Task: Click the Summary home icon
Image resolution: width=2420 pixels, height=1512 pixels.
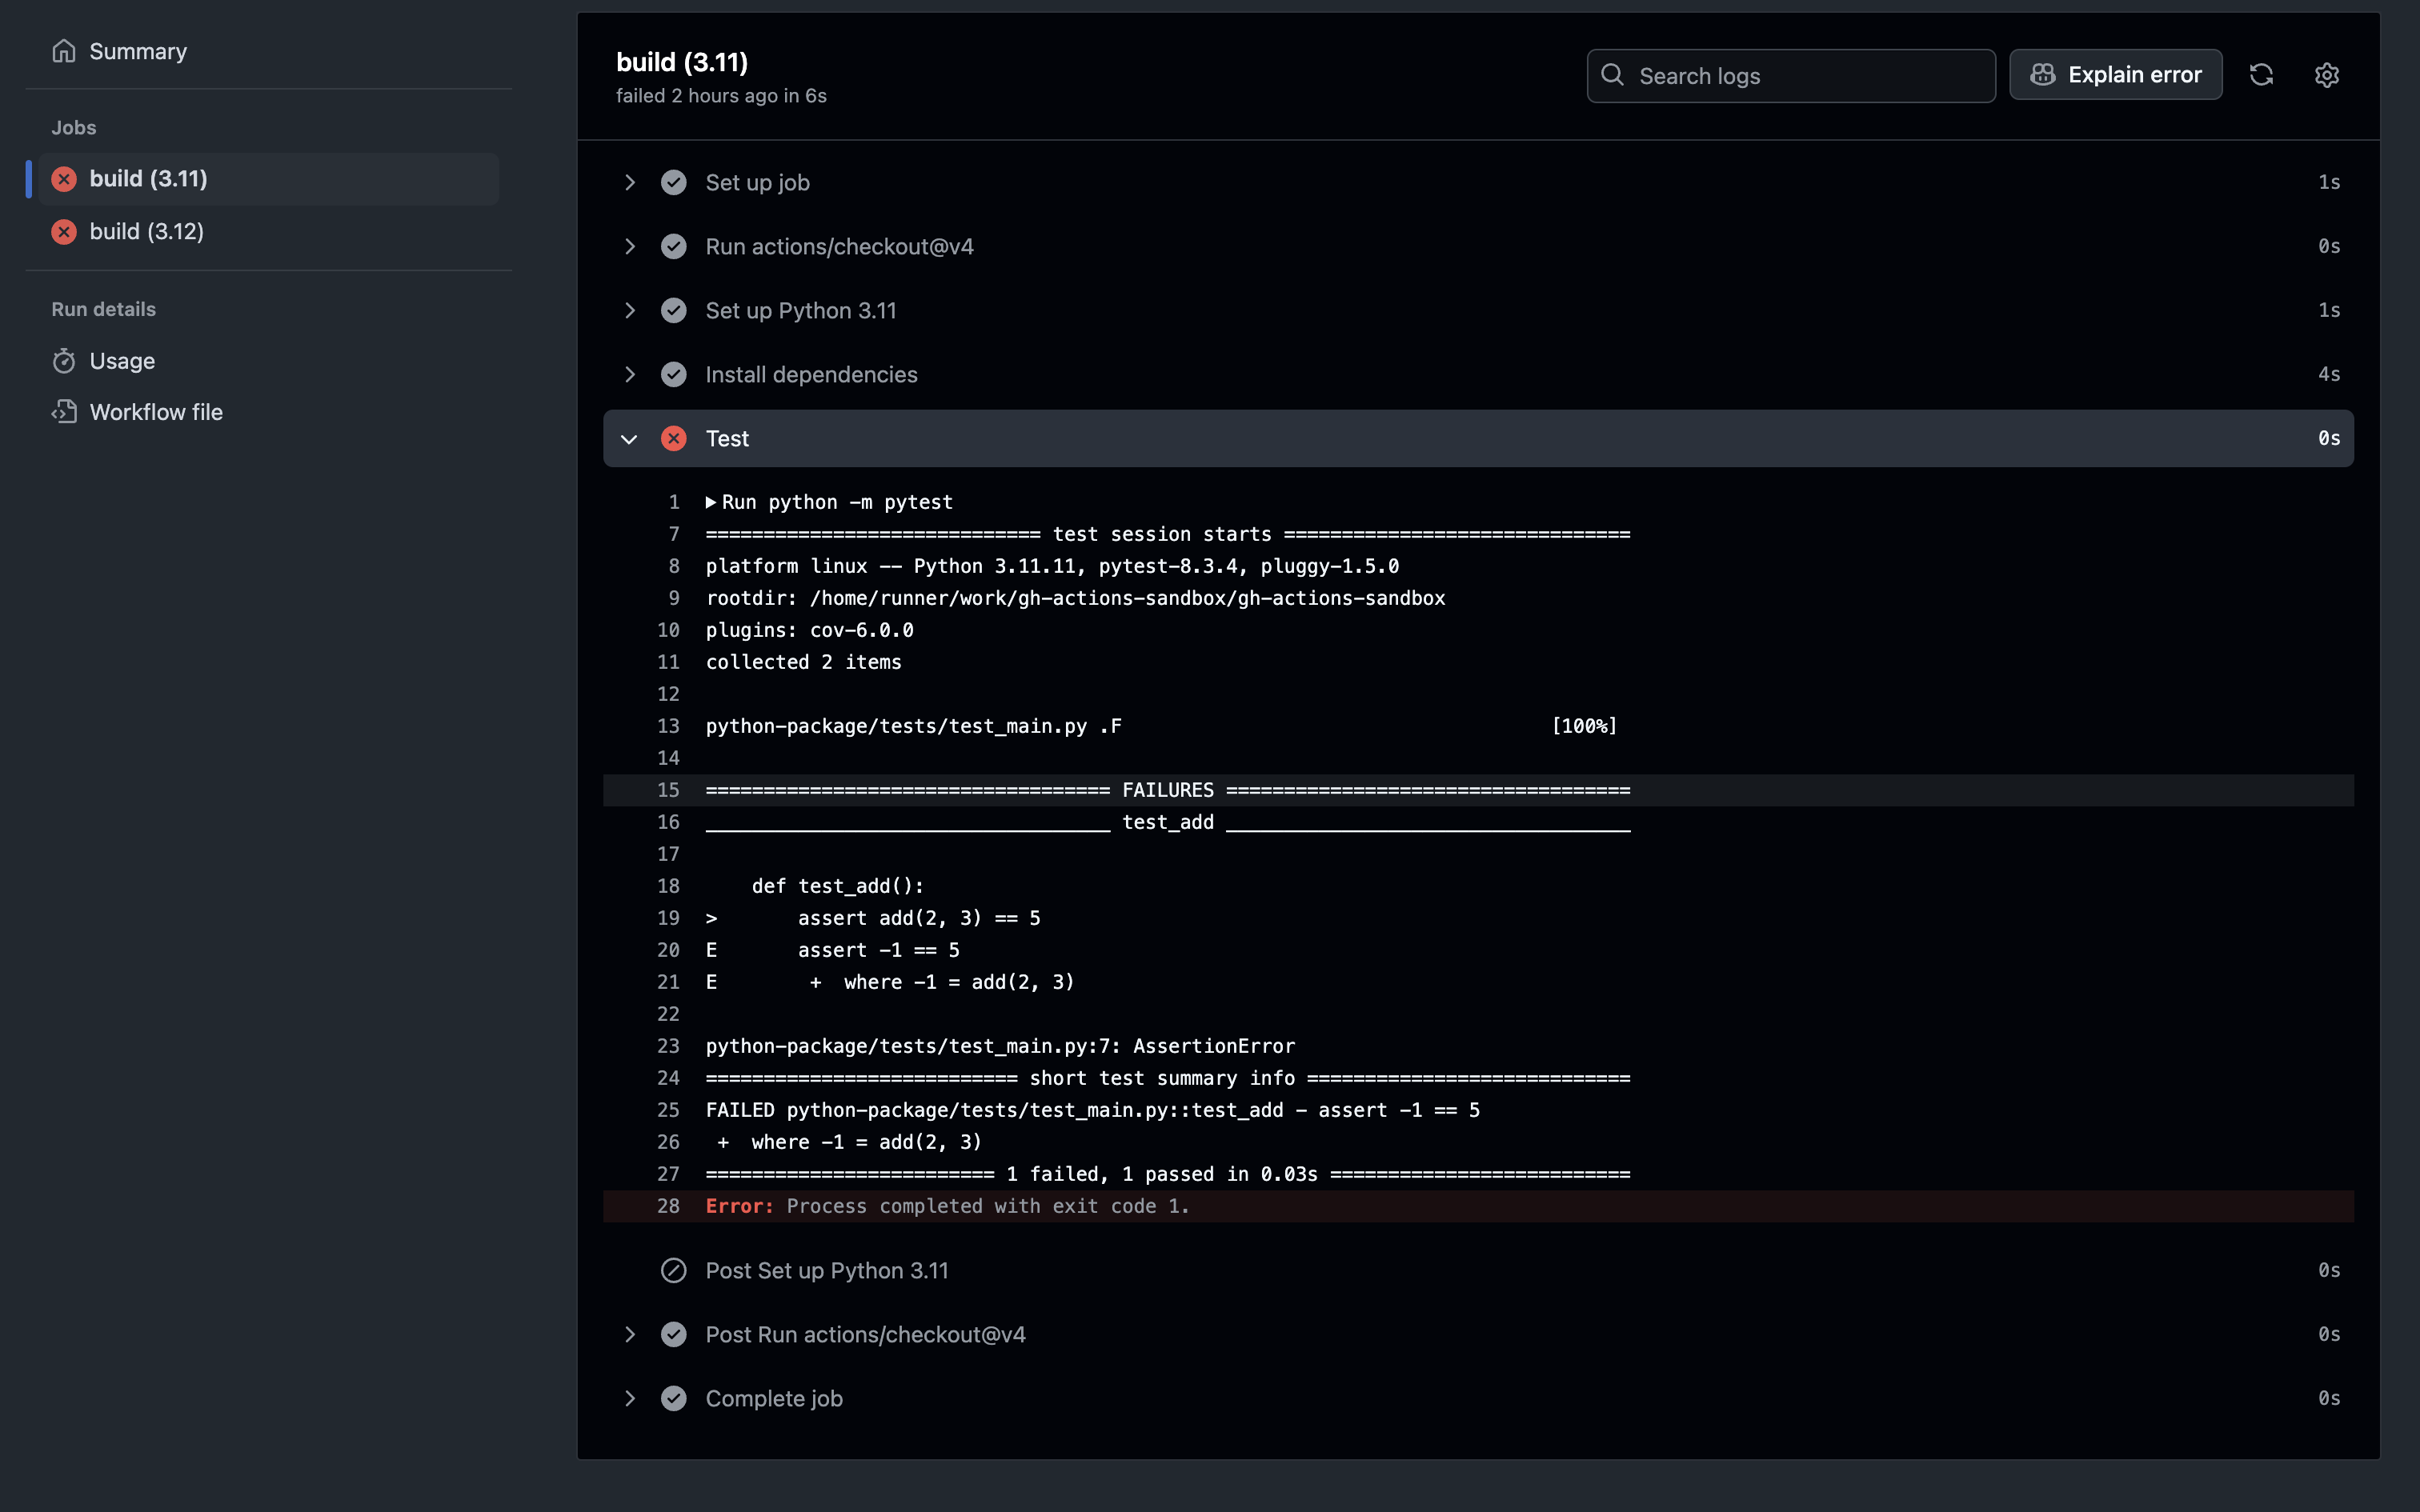Action: coord(64,51)
